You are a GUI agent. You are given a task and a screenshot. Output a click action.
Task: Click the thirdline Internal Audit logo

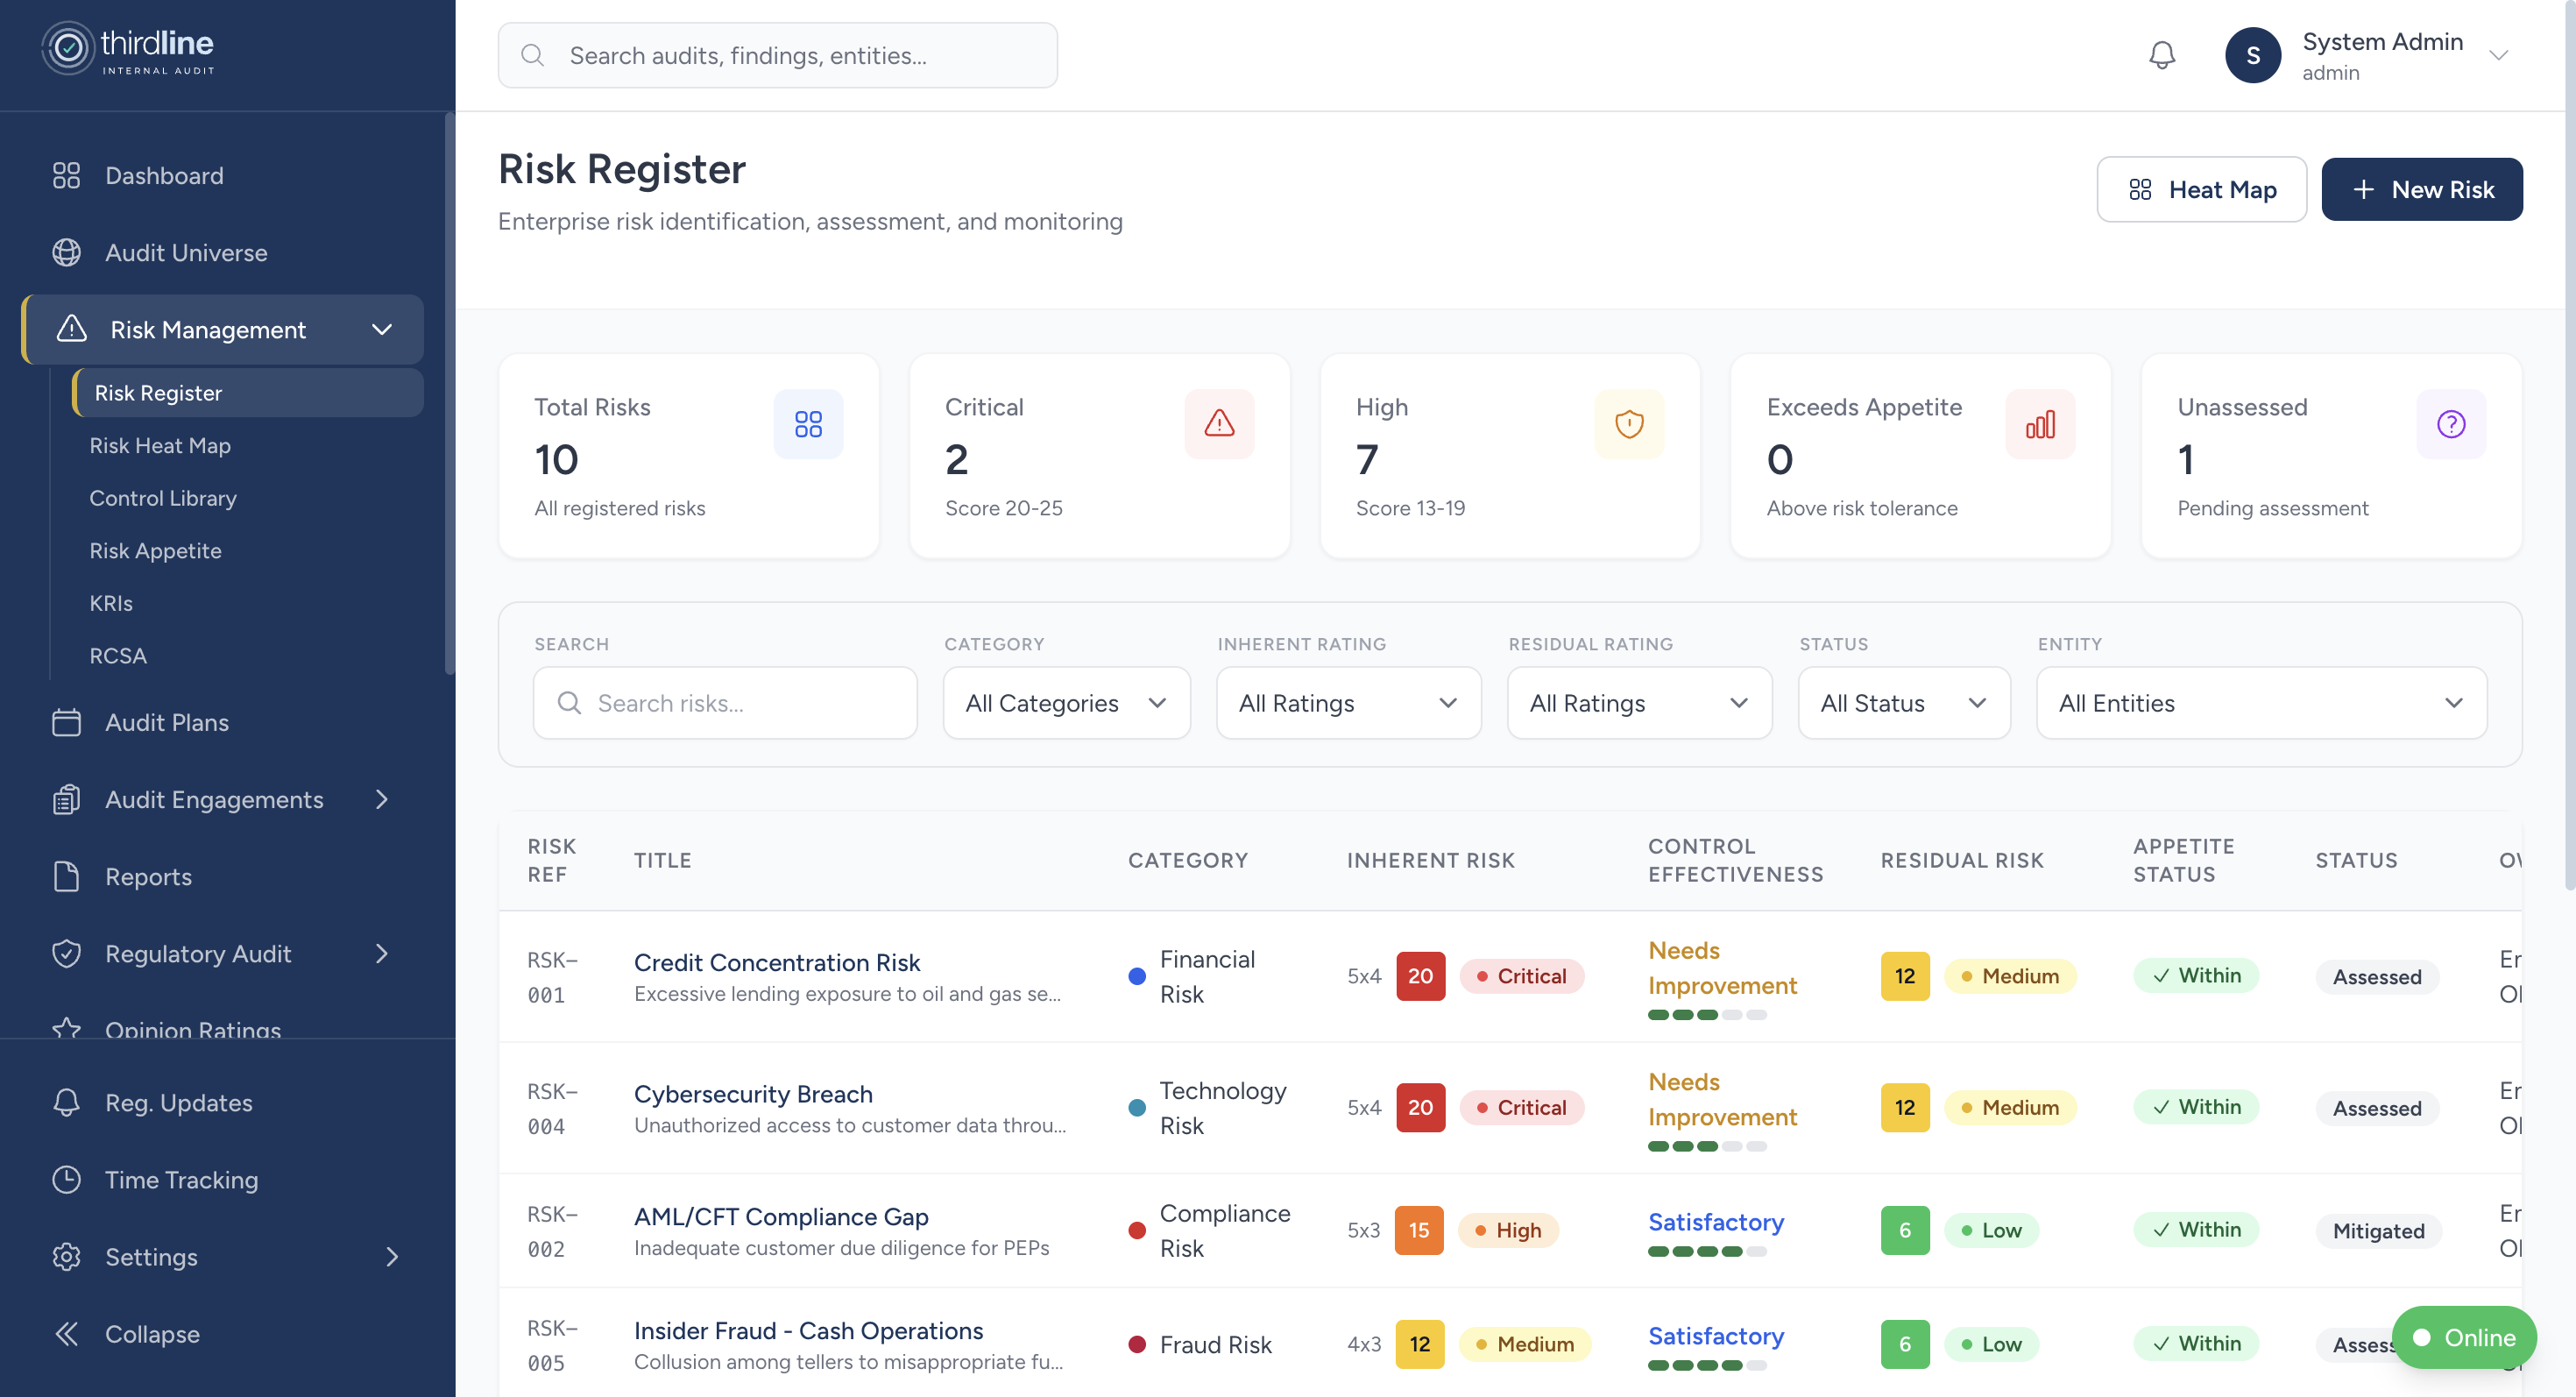pyautogui.click(x=128, y=47)
